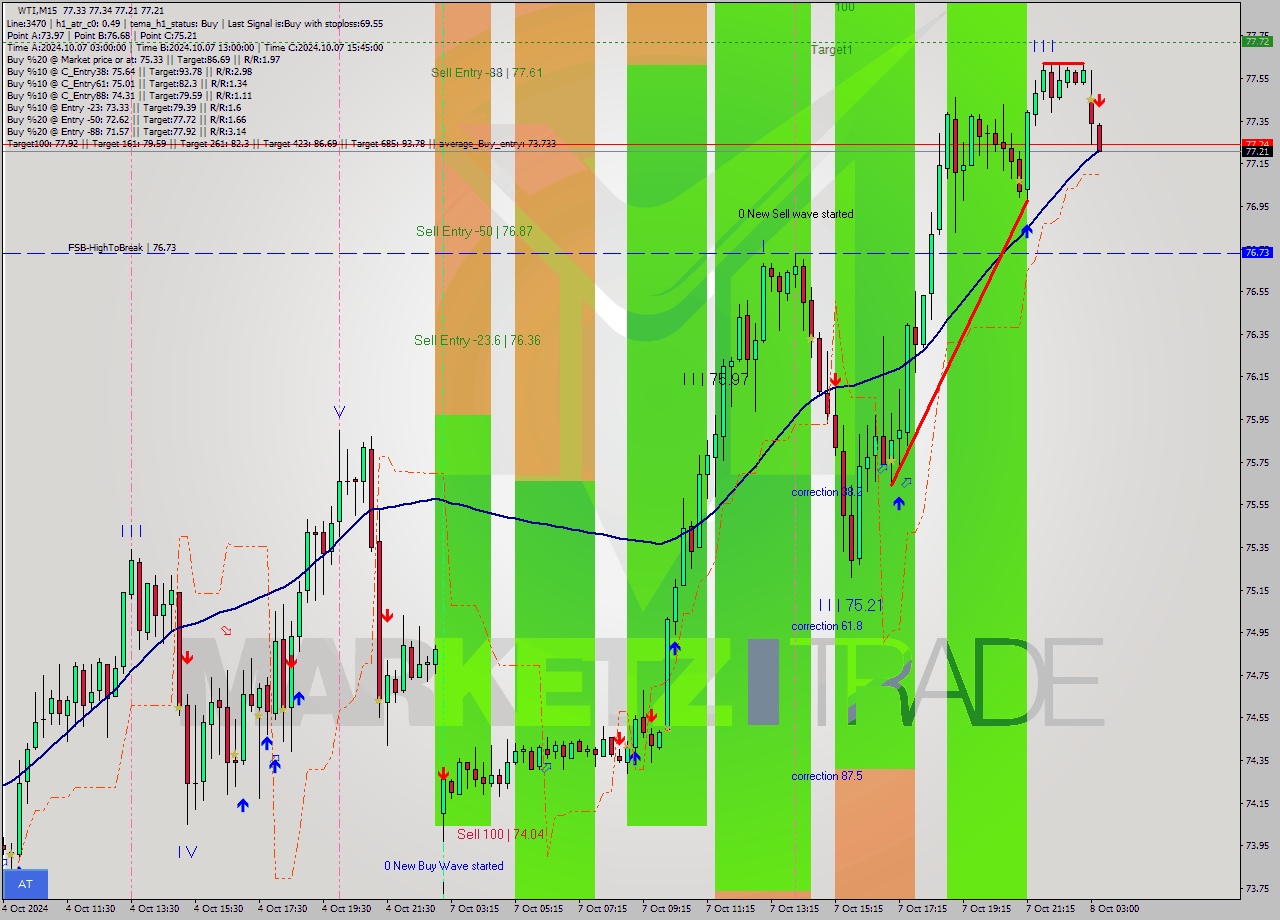This screenshot has width=1280, height=920.
Task: Click the 7 Oct 05:15 time label
Action: point(539,909)
